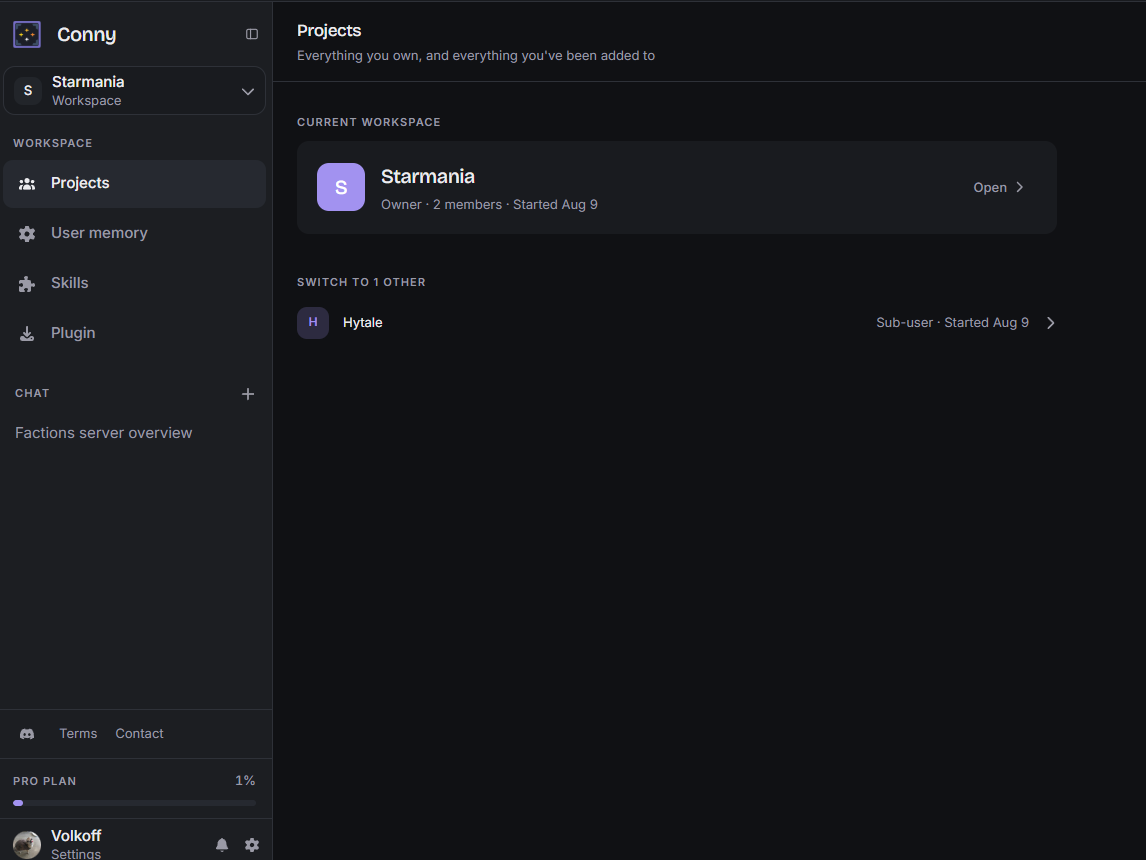The height and width of the screenshot is (860, 1146).
Task: Click the Conny app name
Action: pos(86,34)
